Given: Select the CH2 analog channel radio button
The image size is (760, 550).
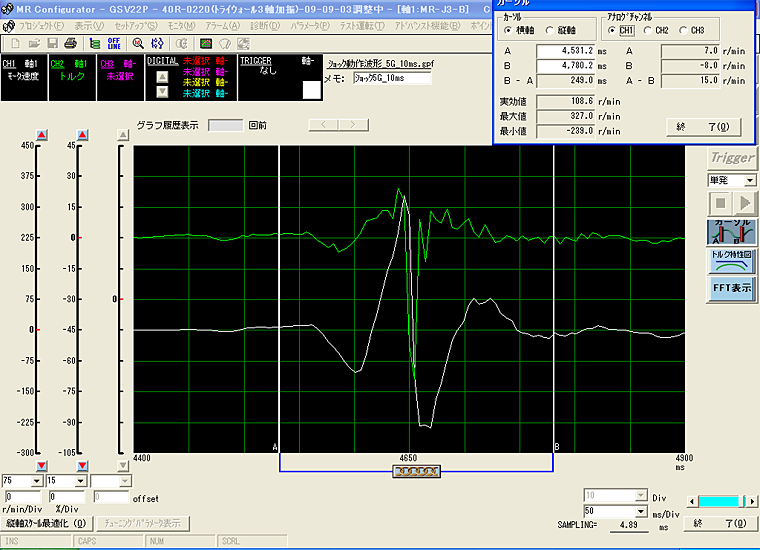Looking at the screenshot, I should click(x=648, y=30).
